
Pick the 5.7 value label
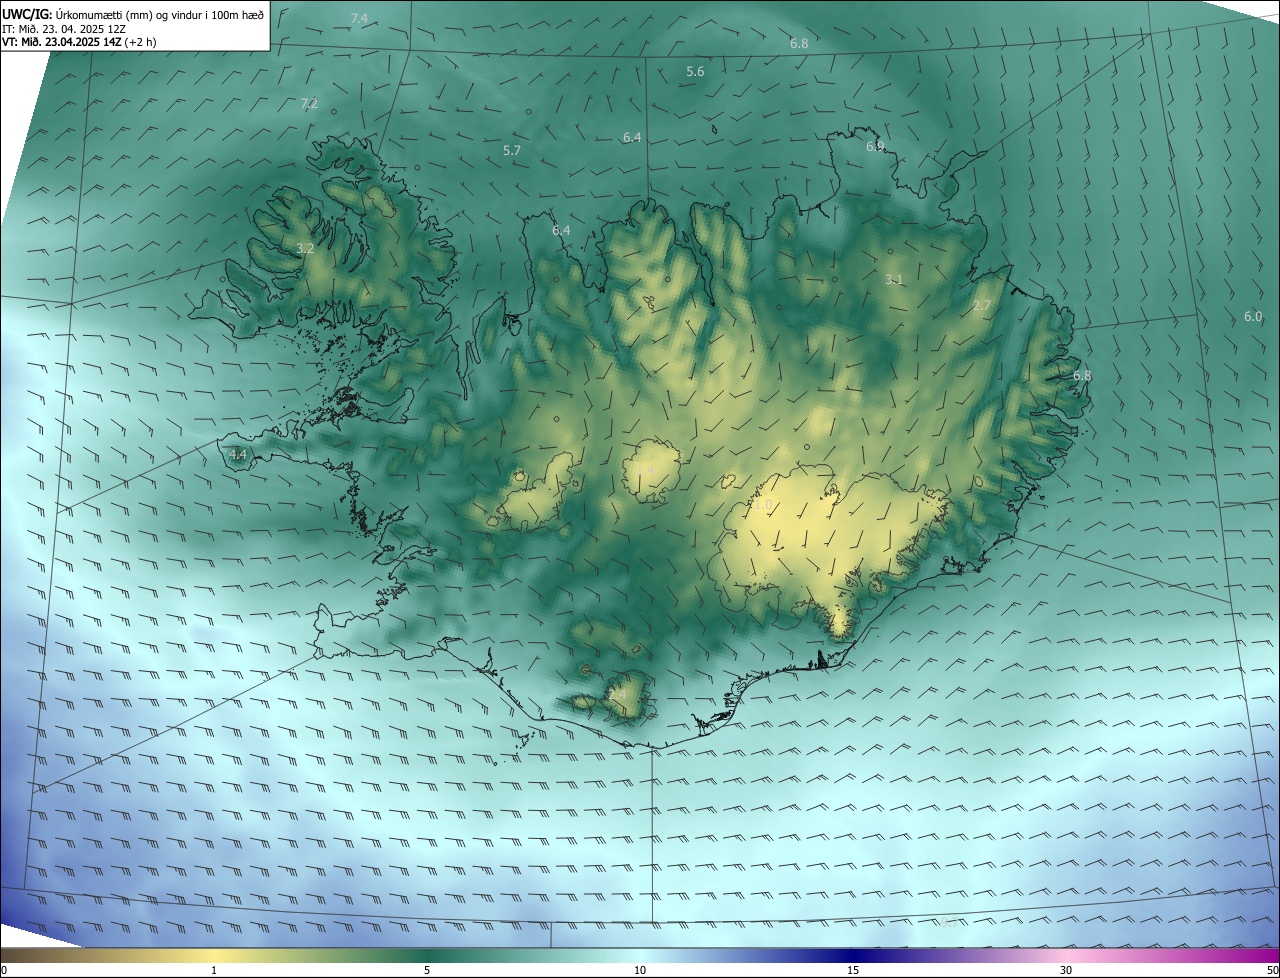(512, 150)
